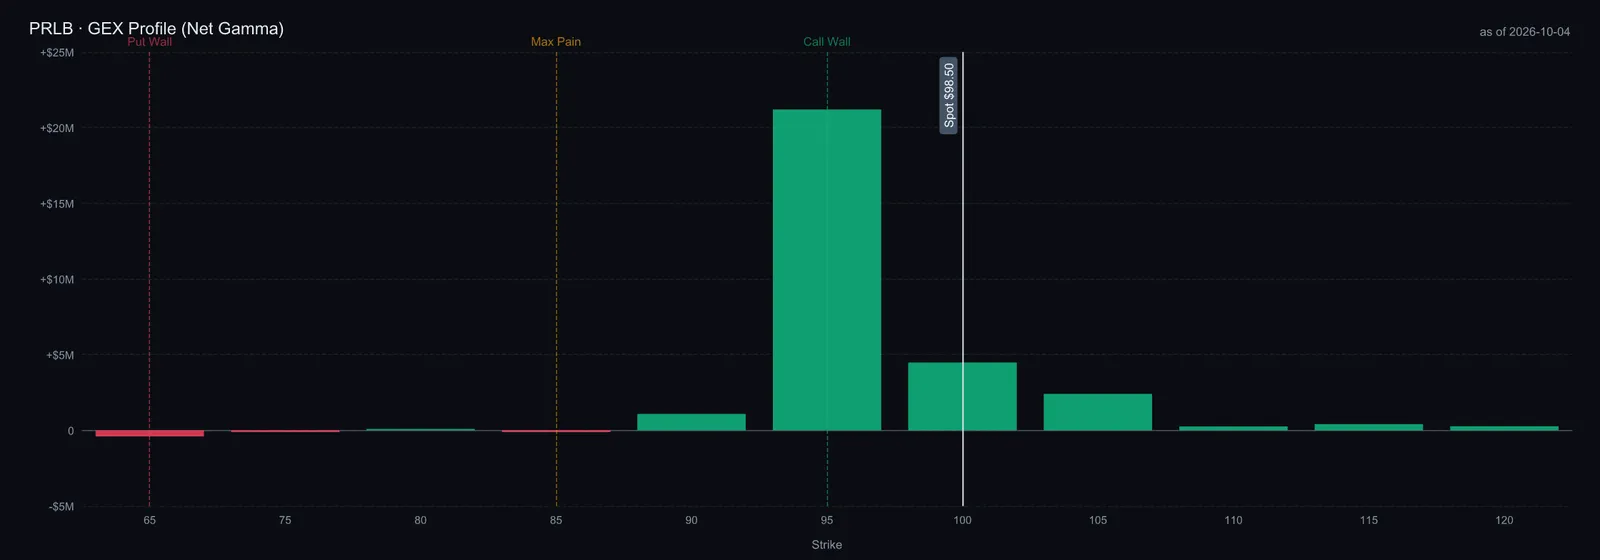Select the thin red bar at strike 85
1600x560 pixels.
(x=556, y=431)
